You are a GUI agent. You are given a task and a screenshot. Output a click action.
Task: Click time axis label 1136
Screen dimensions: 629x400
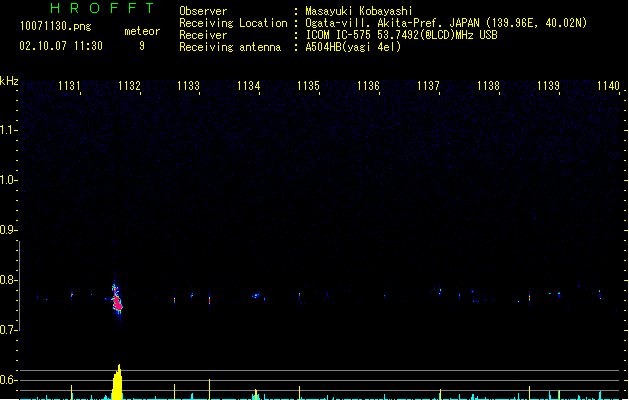(368, 86)
